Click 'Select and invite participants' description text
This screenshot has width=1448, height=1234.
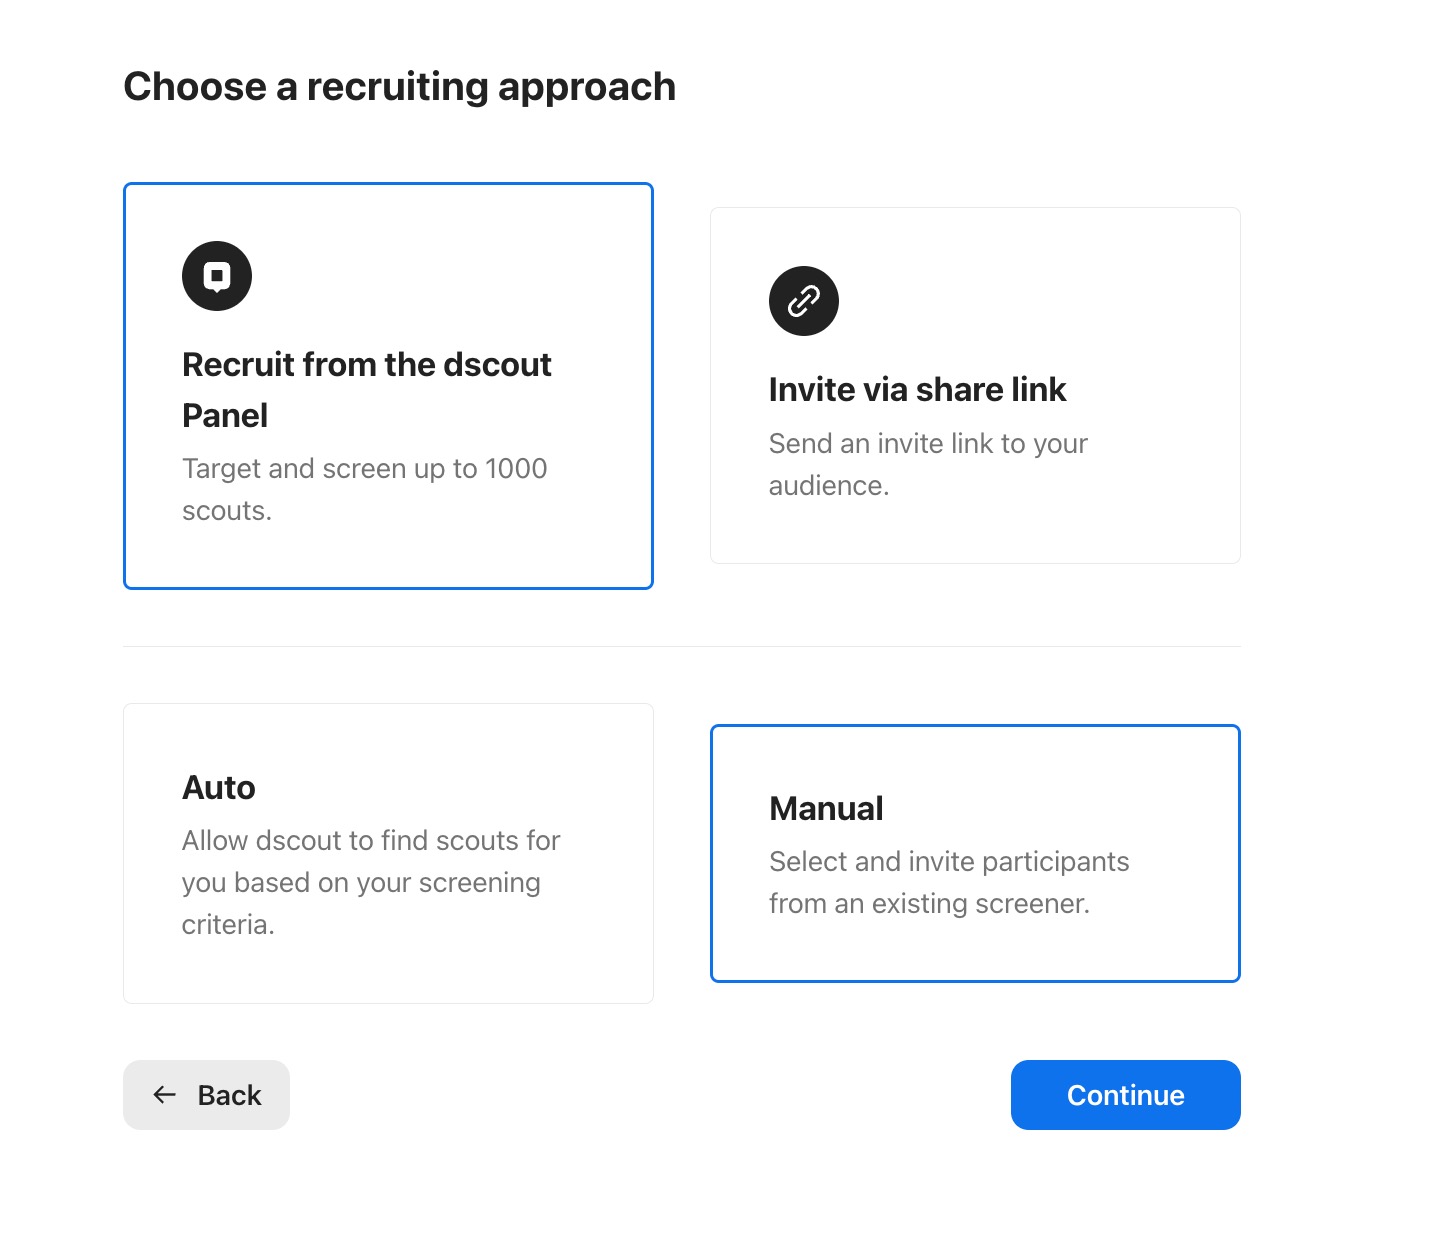pos(949,882)
